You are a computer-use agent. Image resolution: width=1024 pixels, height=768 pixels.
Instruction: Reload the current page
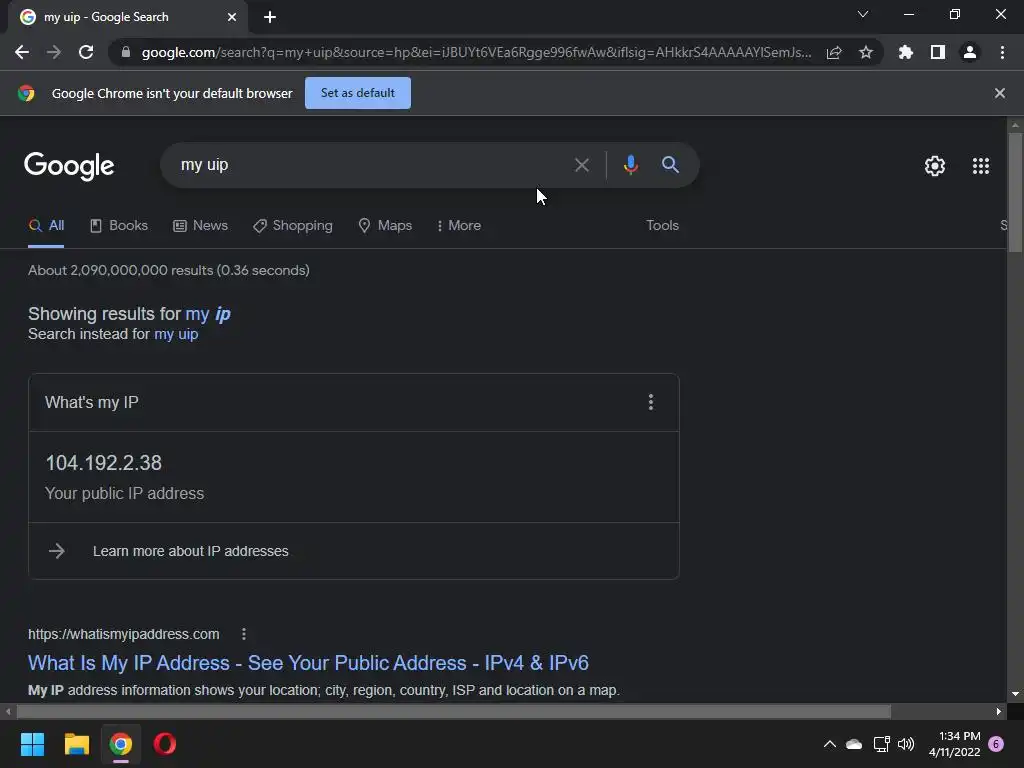[x=86, y=52]
